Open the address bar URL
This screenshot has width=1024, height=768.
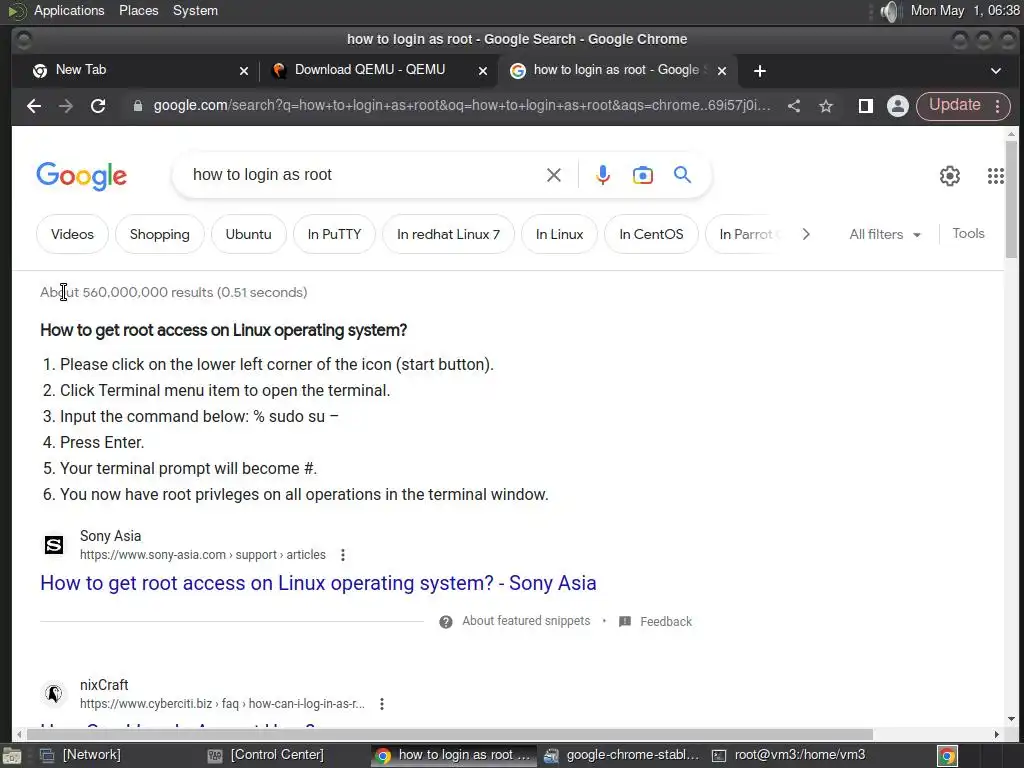click(461, 106)
